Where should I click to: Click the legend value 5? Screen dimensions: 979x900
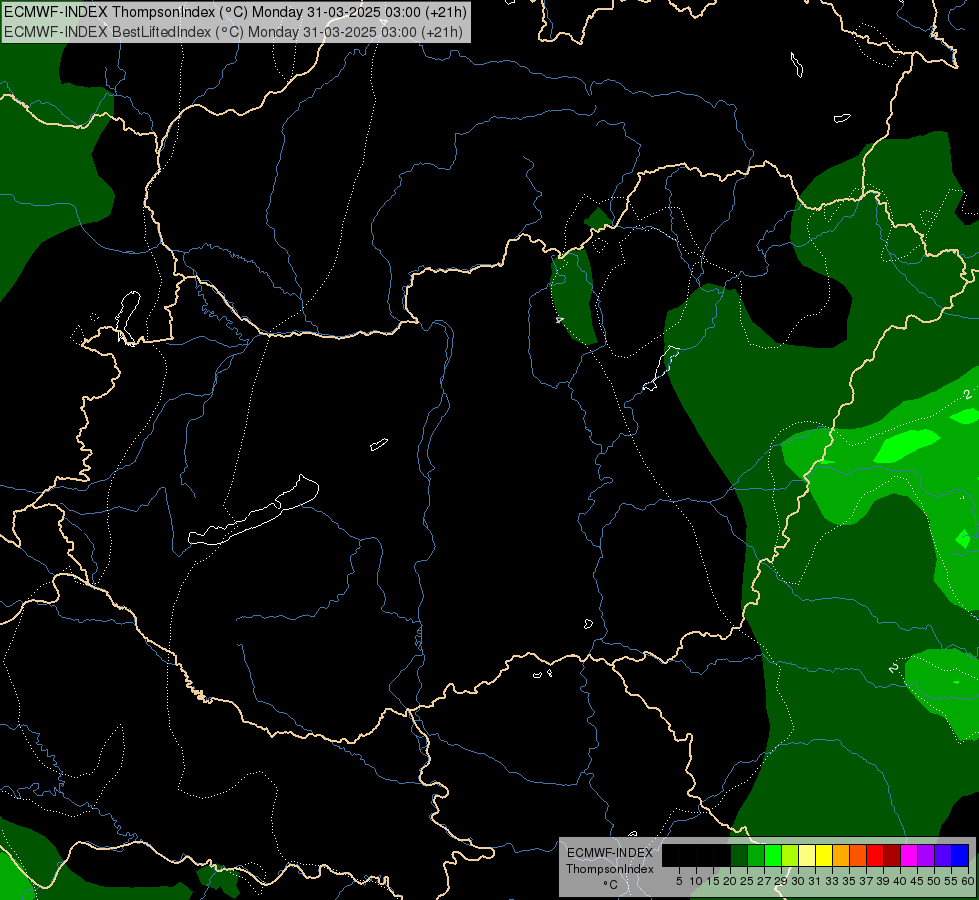(679, 881)
